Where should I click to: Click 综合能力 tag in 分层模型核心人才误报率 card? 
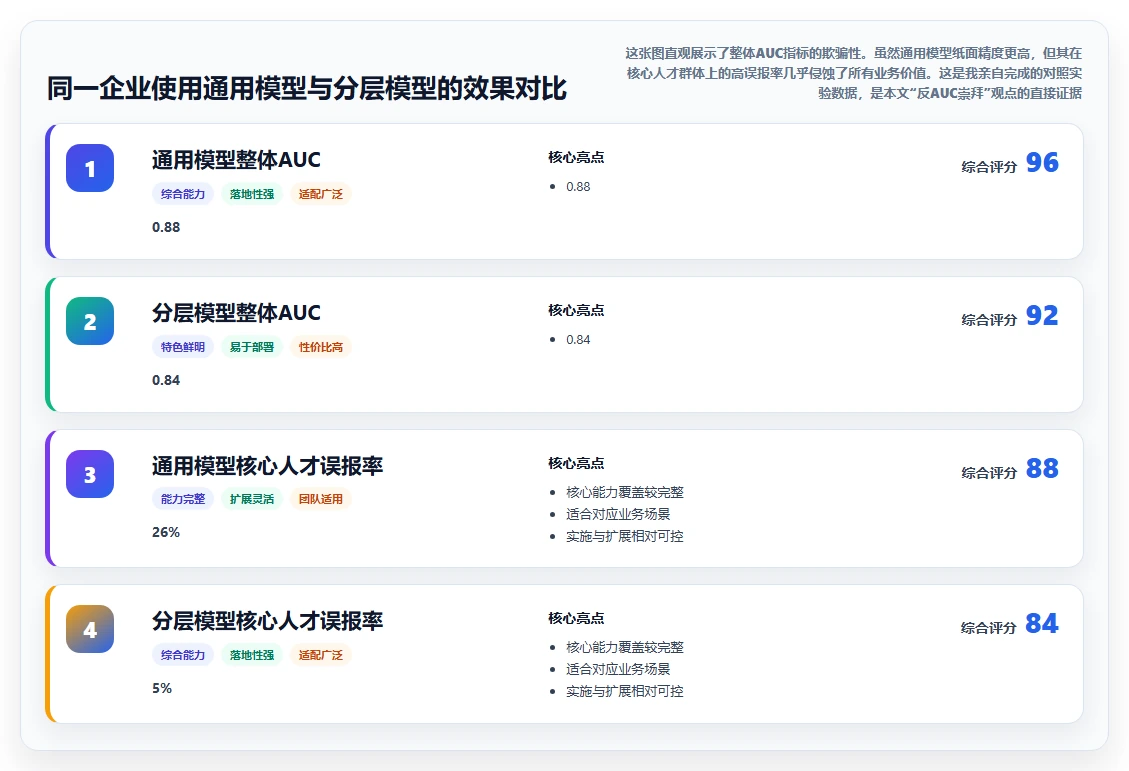183,655
